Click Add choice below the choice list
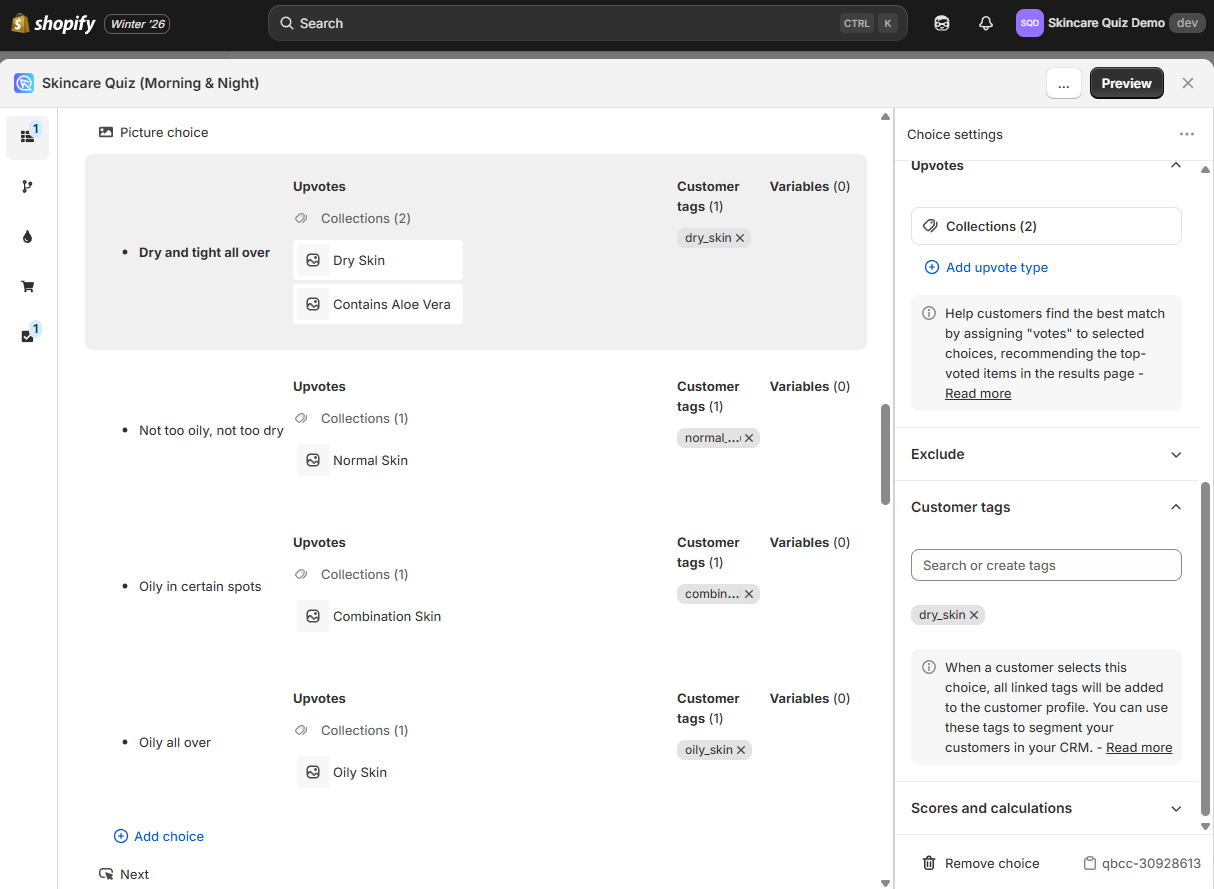Screen dimensions: 1214x889 158,836
